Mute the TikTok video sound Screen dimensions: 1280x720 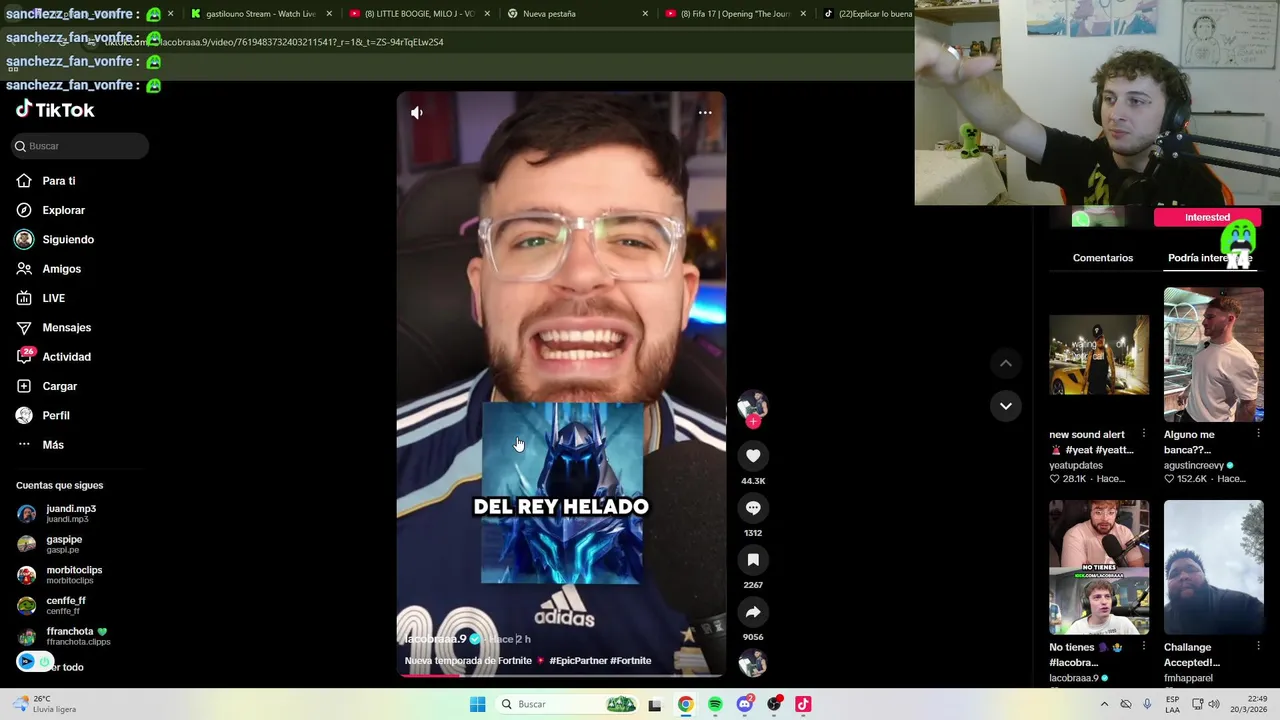[x=417, y=113]
